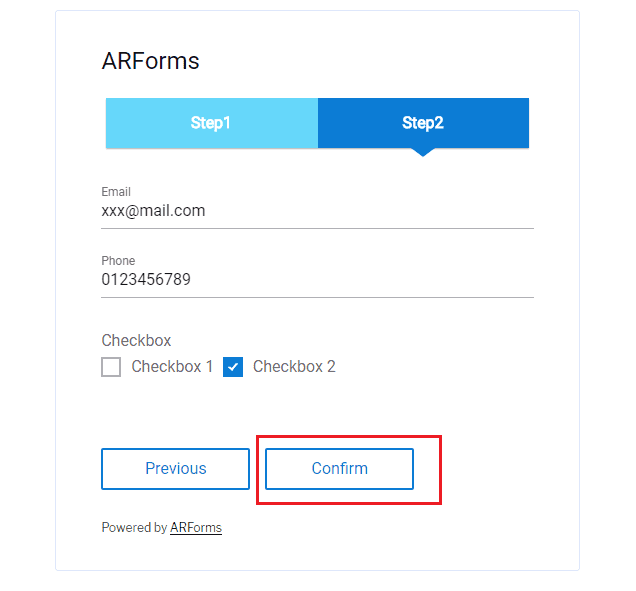Select the Step2 tab
Image resolution: width=636 pixels, height=591 pixels.
[423, 123]
